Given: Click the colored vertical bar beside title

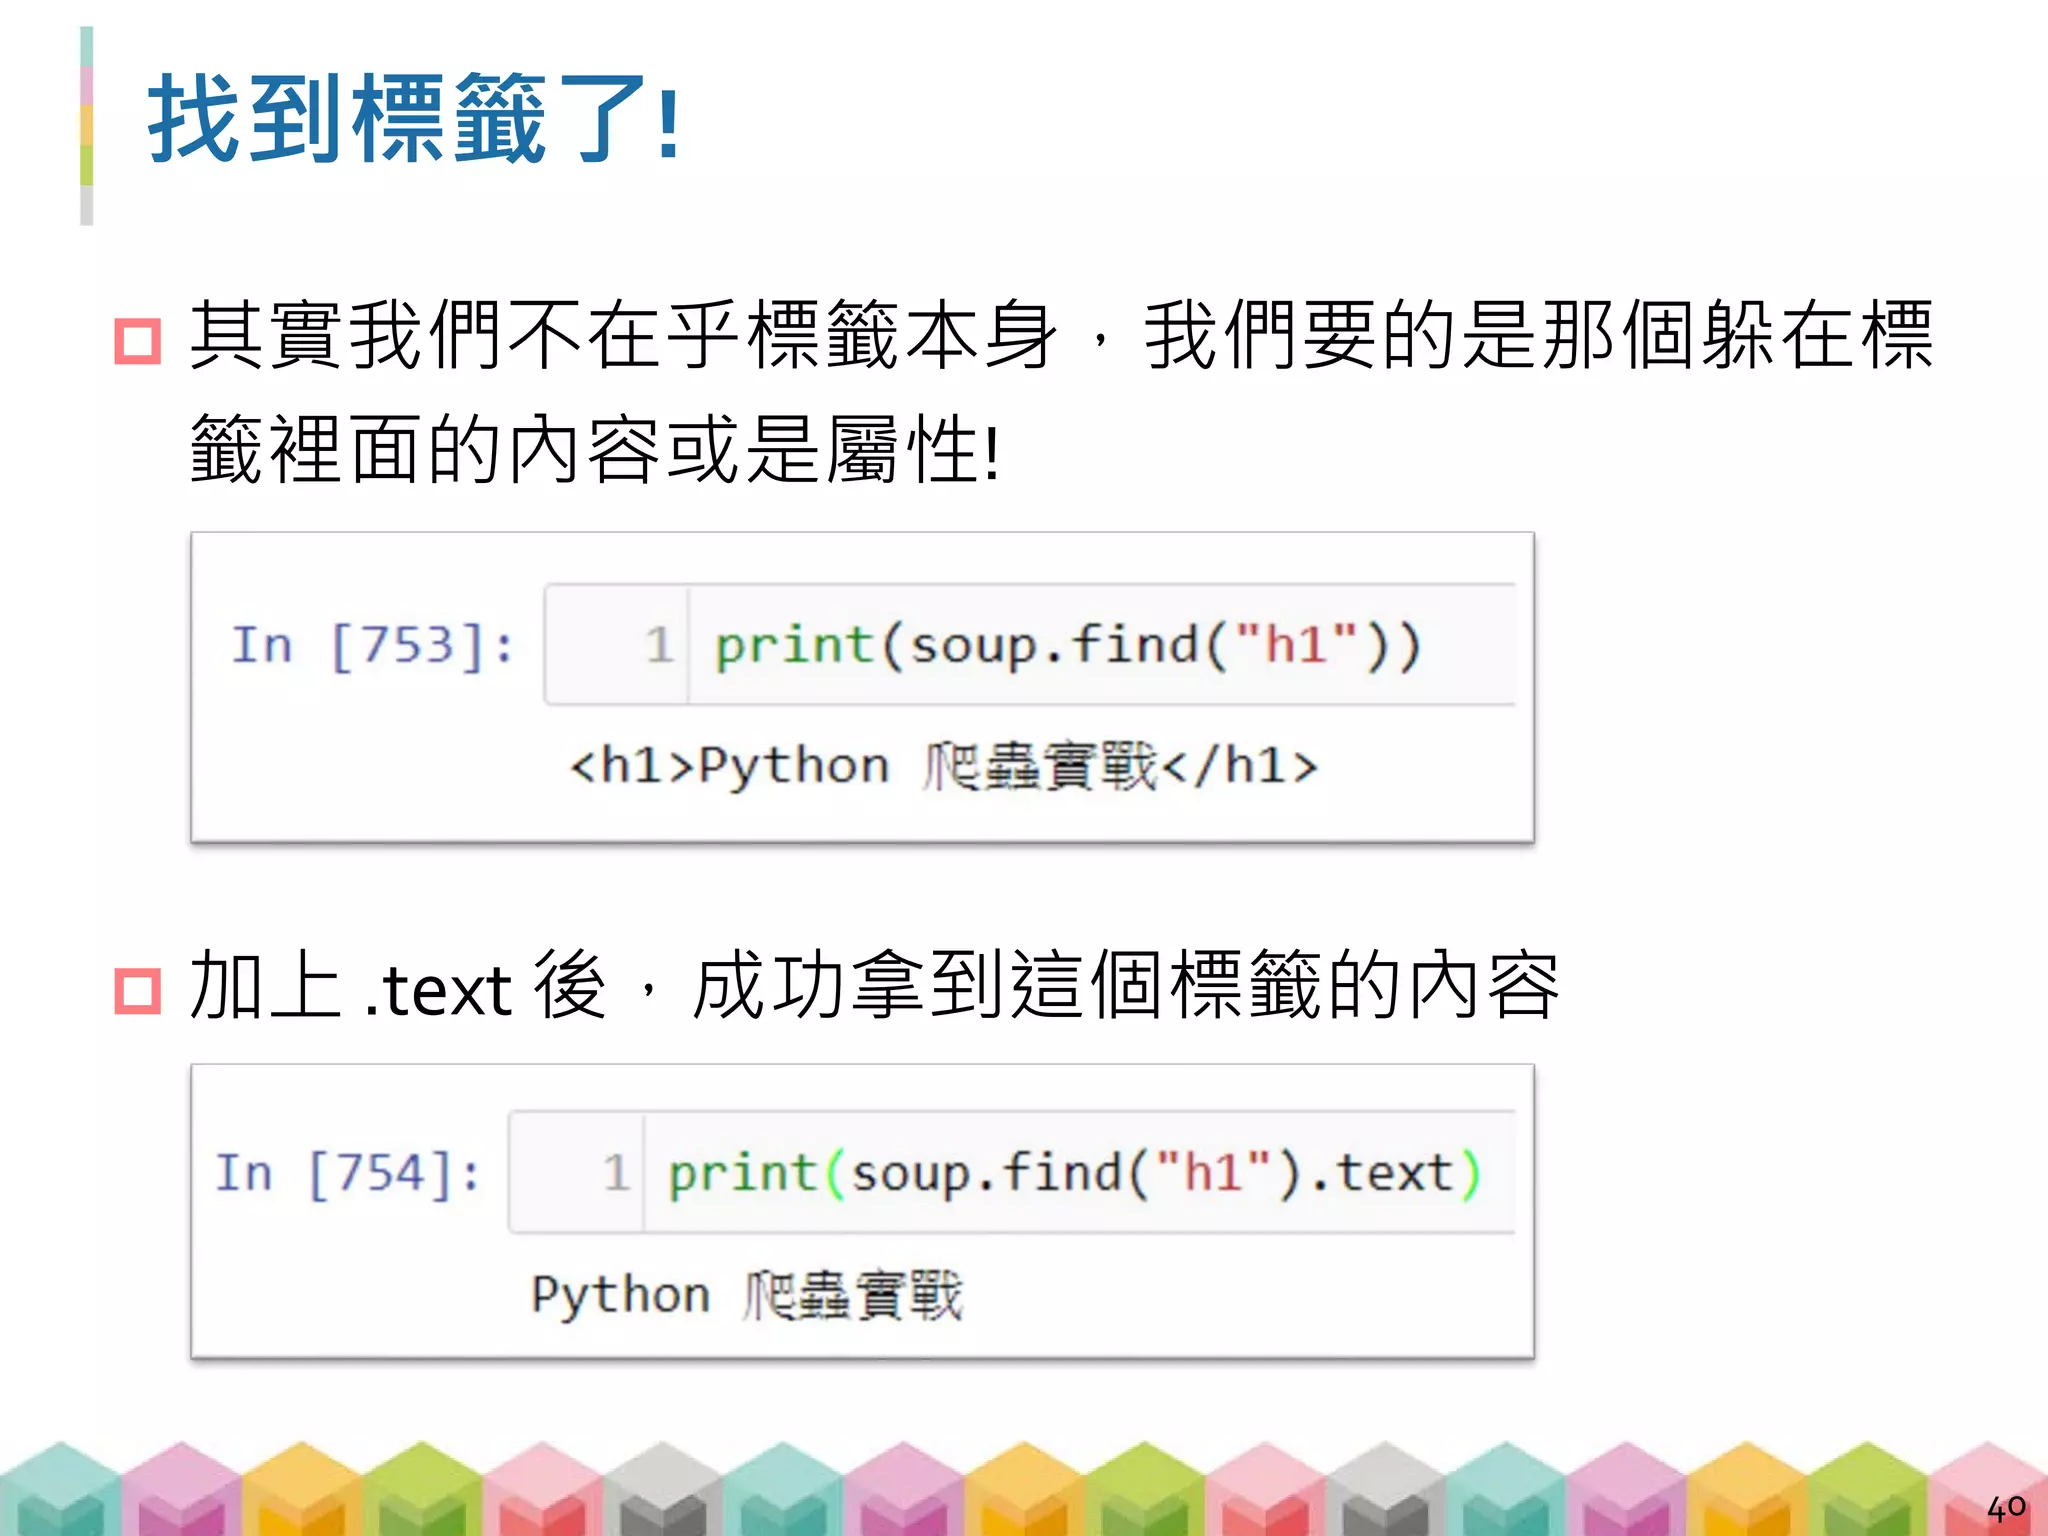Looking at the screenshot, I should (87, 125).
